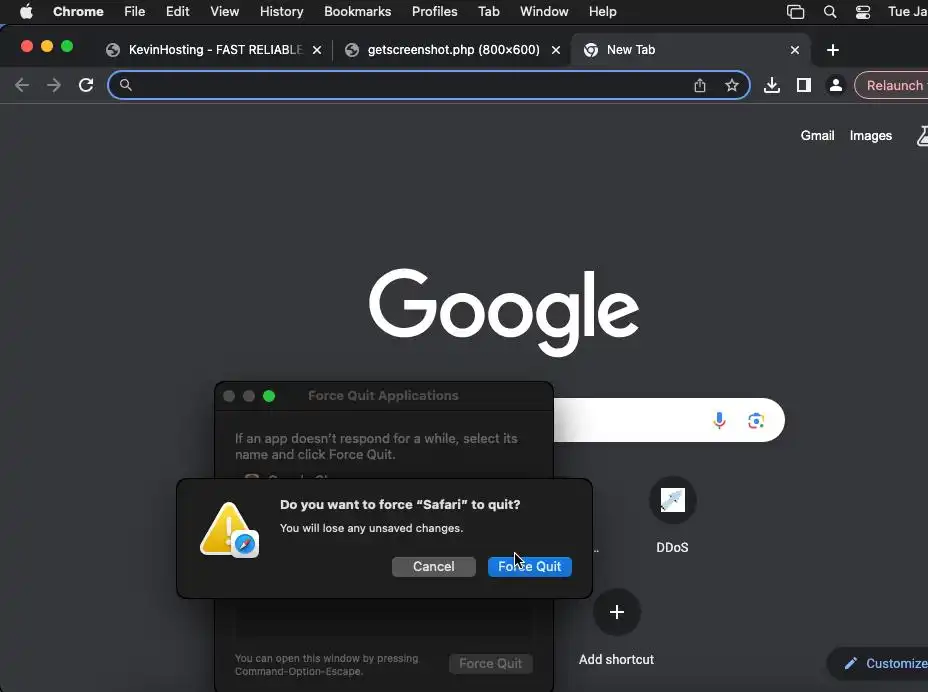
Task: Click the dimmed Force Quit button in window
Action: coord(491,664)
